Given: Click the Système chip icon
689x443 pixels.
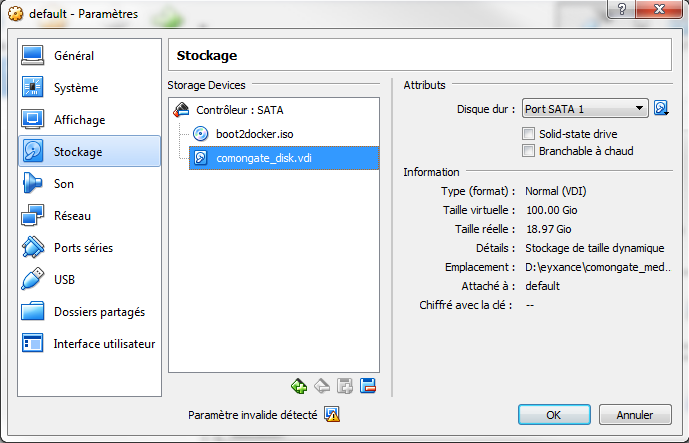Looking at the screenshot, I should coord(33,87).
